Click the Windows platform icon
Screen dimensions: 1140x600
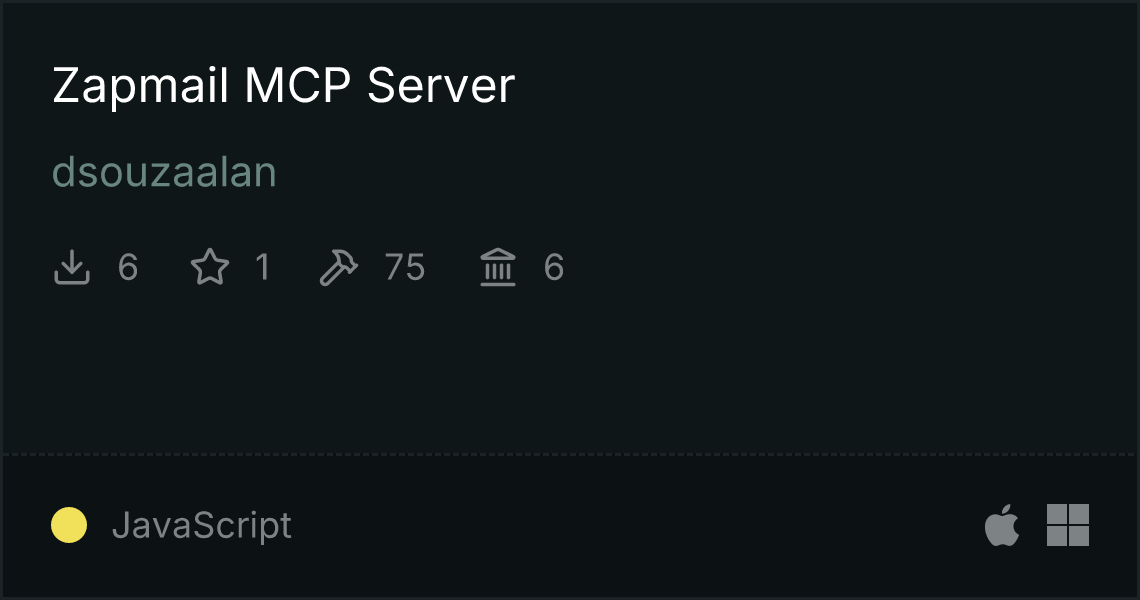(x=1068, y=524)
